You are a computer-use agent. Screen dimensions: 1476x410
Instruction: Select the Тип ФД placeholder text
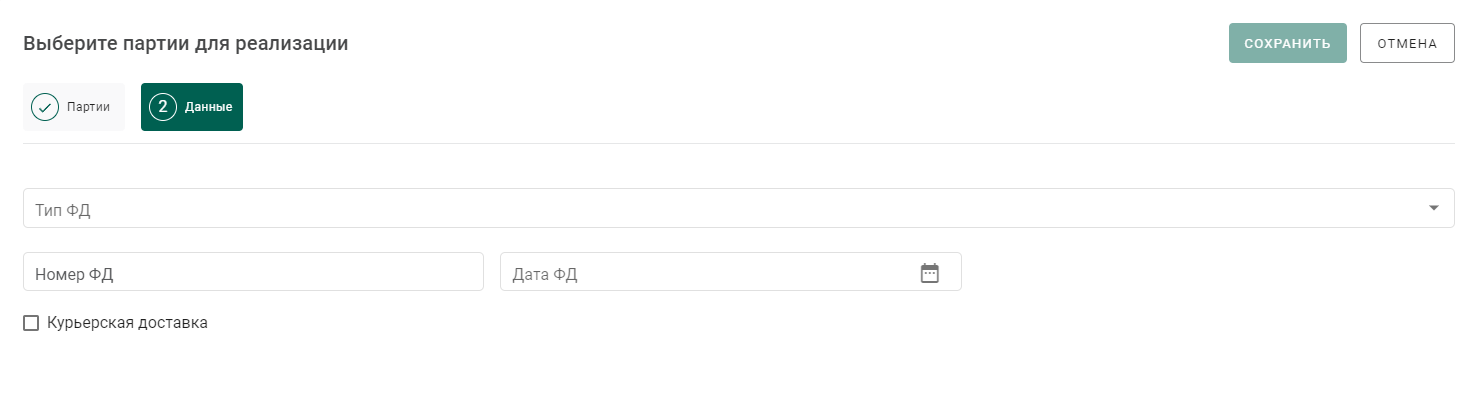[63, 210]
